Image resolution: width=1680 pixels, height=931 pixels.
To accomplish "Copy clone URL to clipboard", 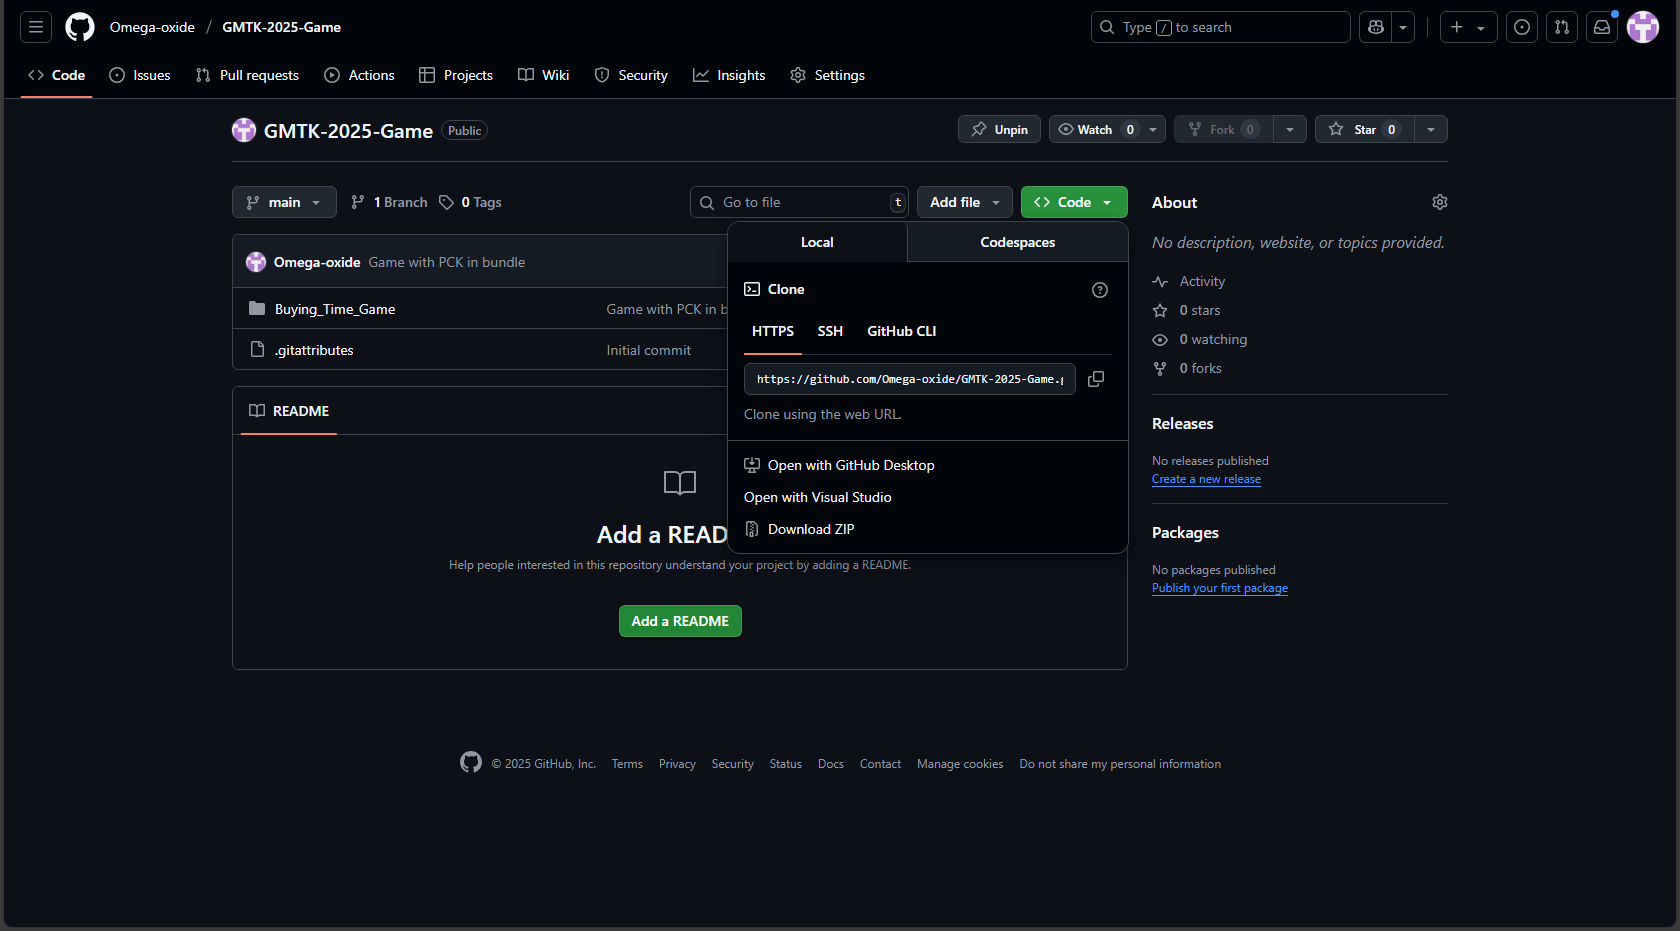I will point(1096,379).
